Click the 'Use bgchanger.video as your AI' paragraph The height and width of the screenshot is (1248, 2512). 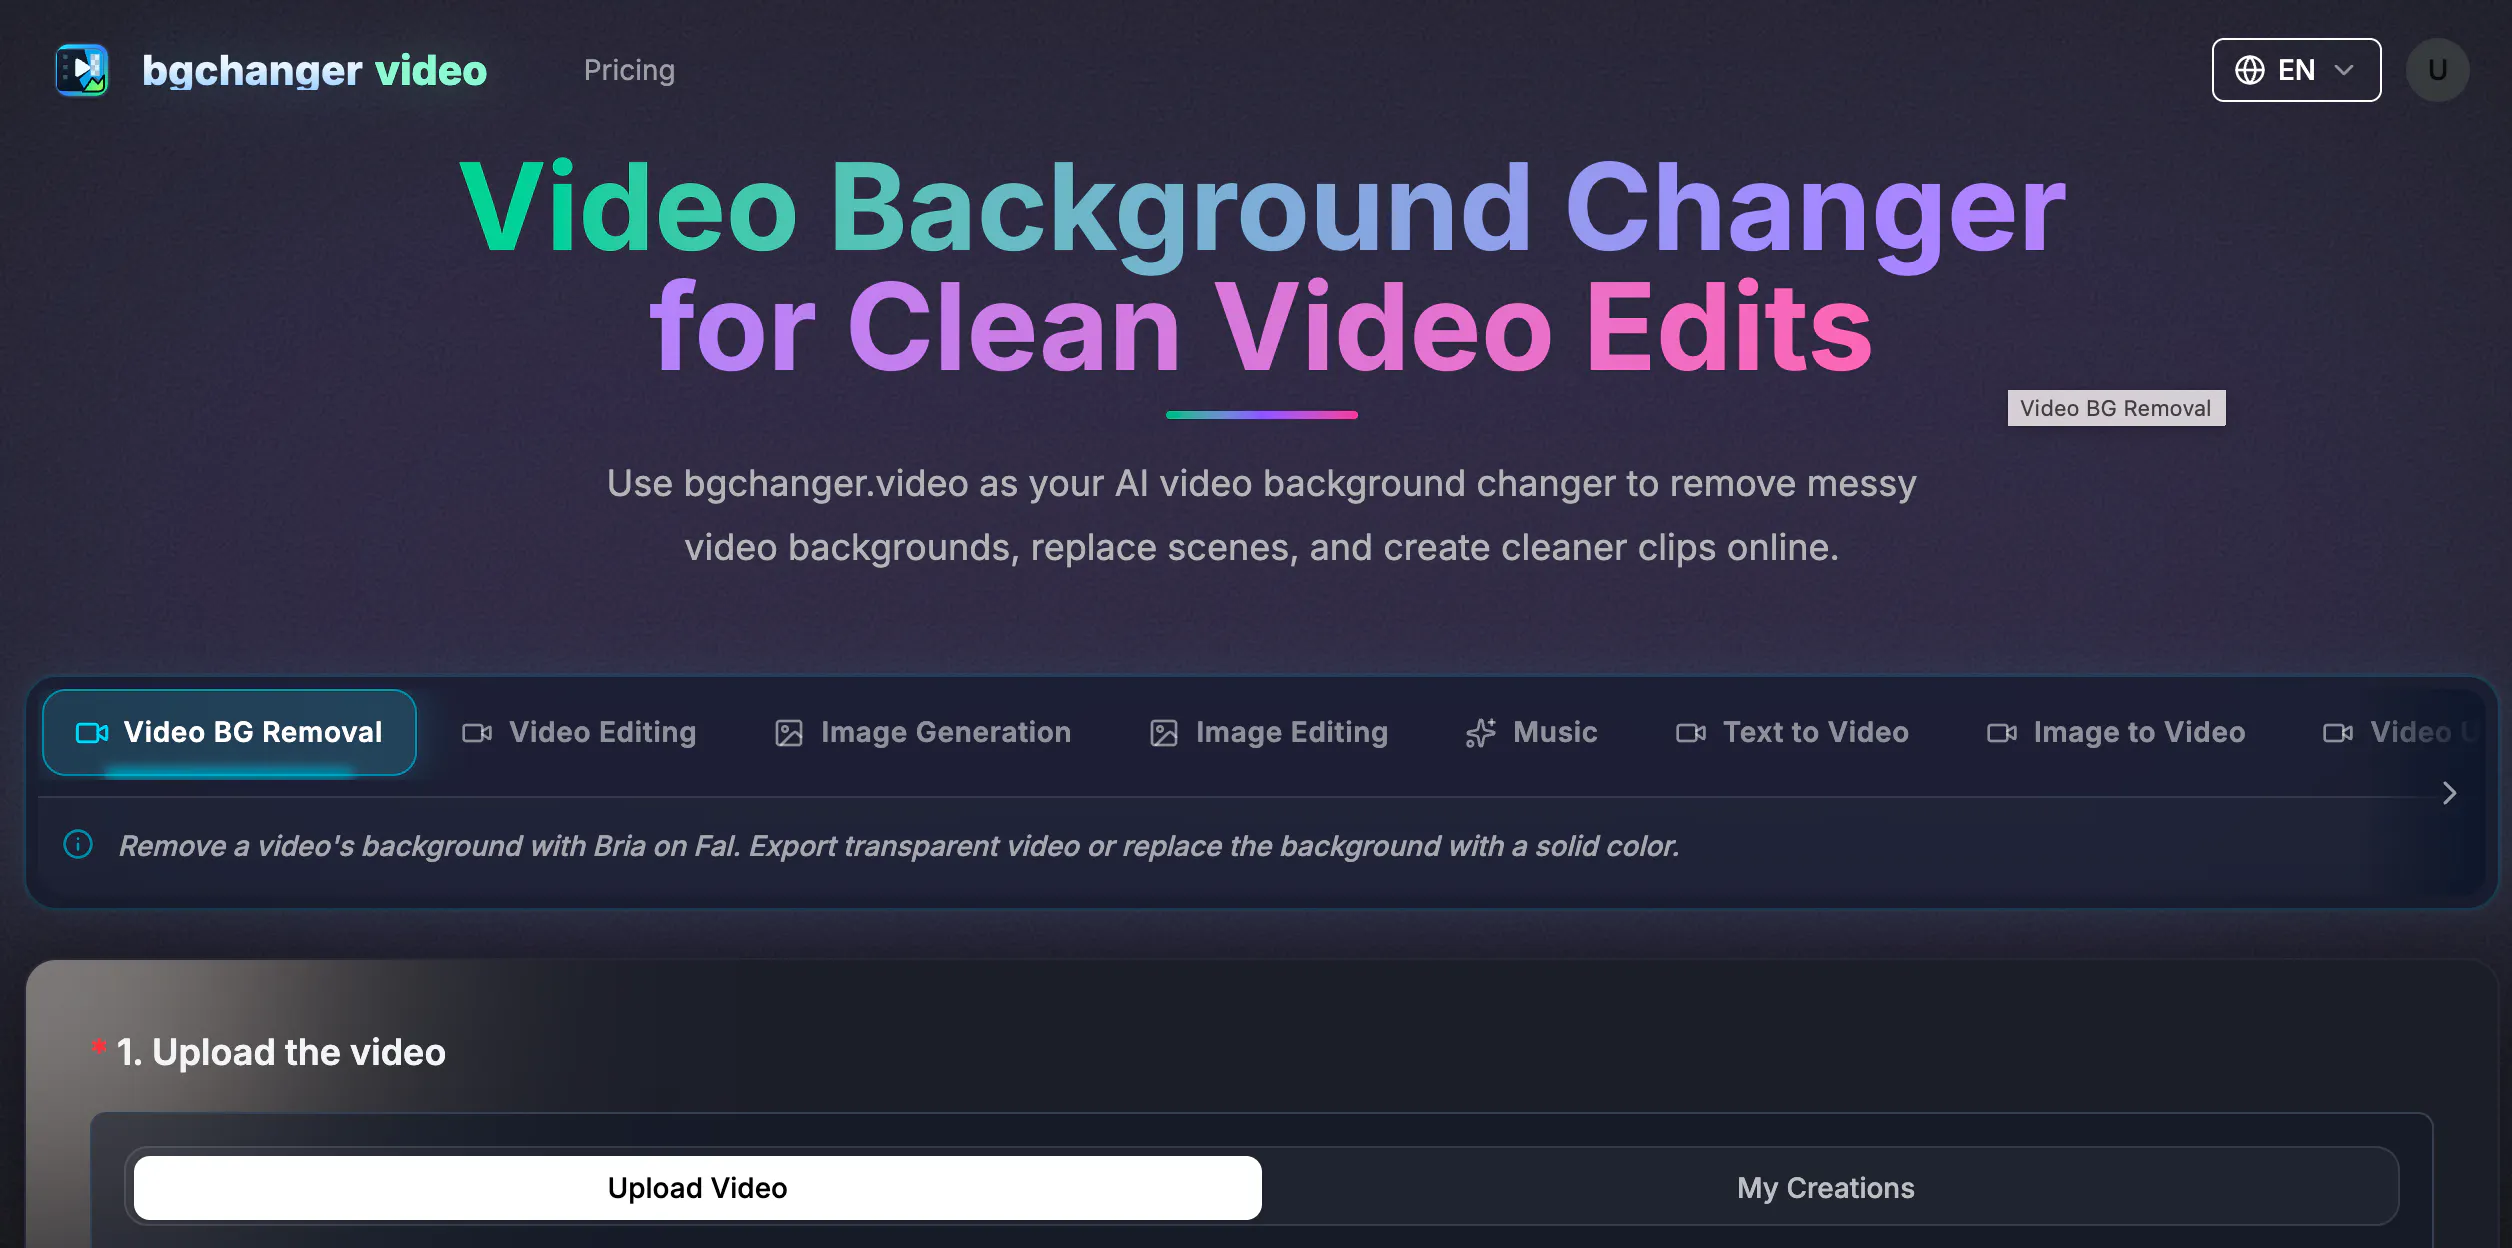1262,515
